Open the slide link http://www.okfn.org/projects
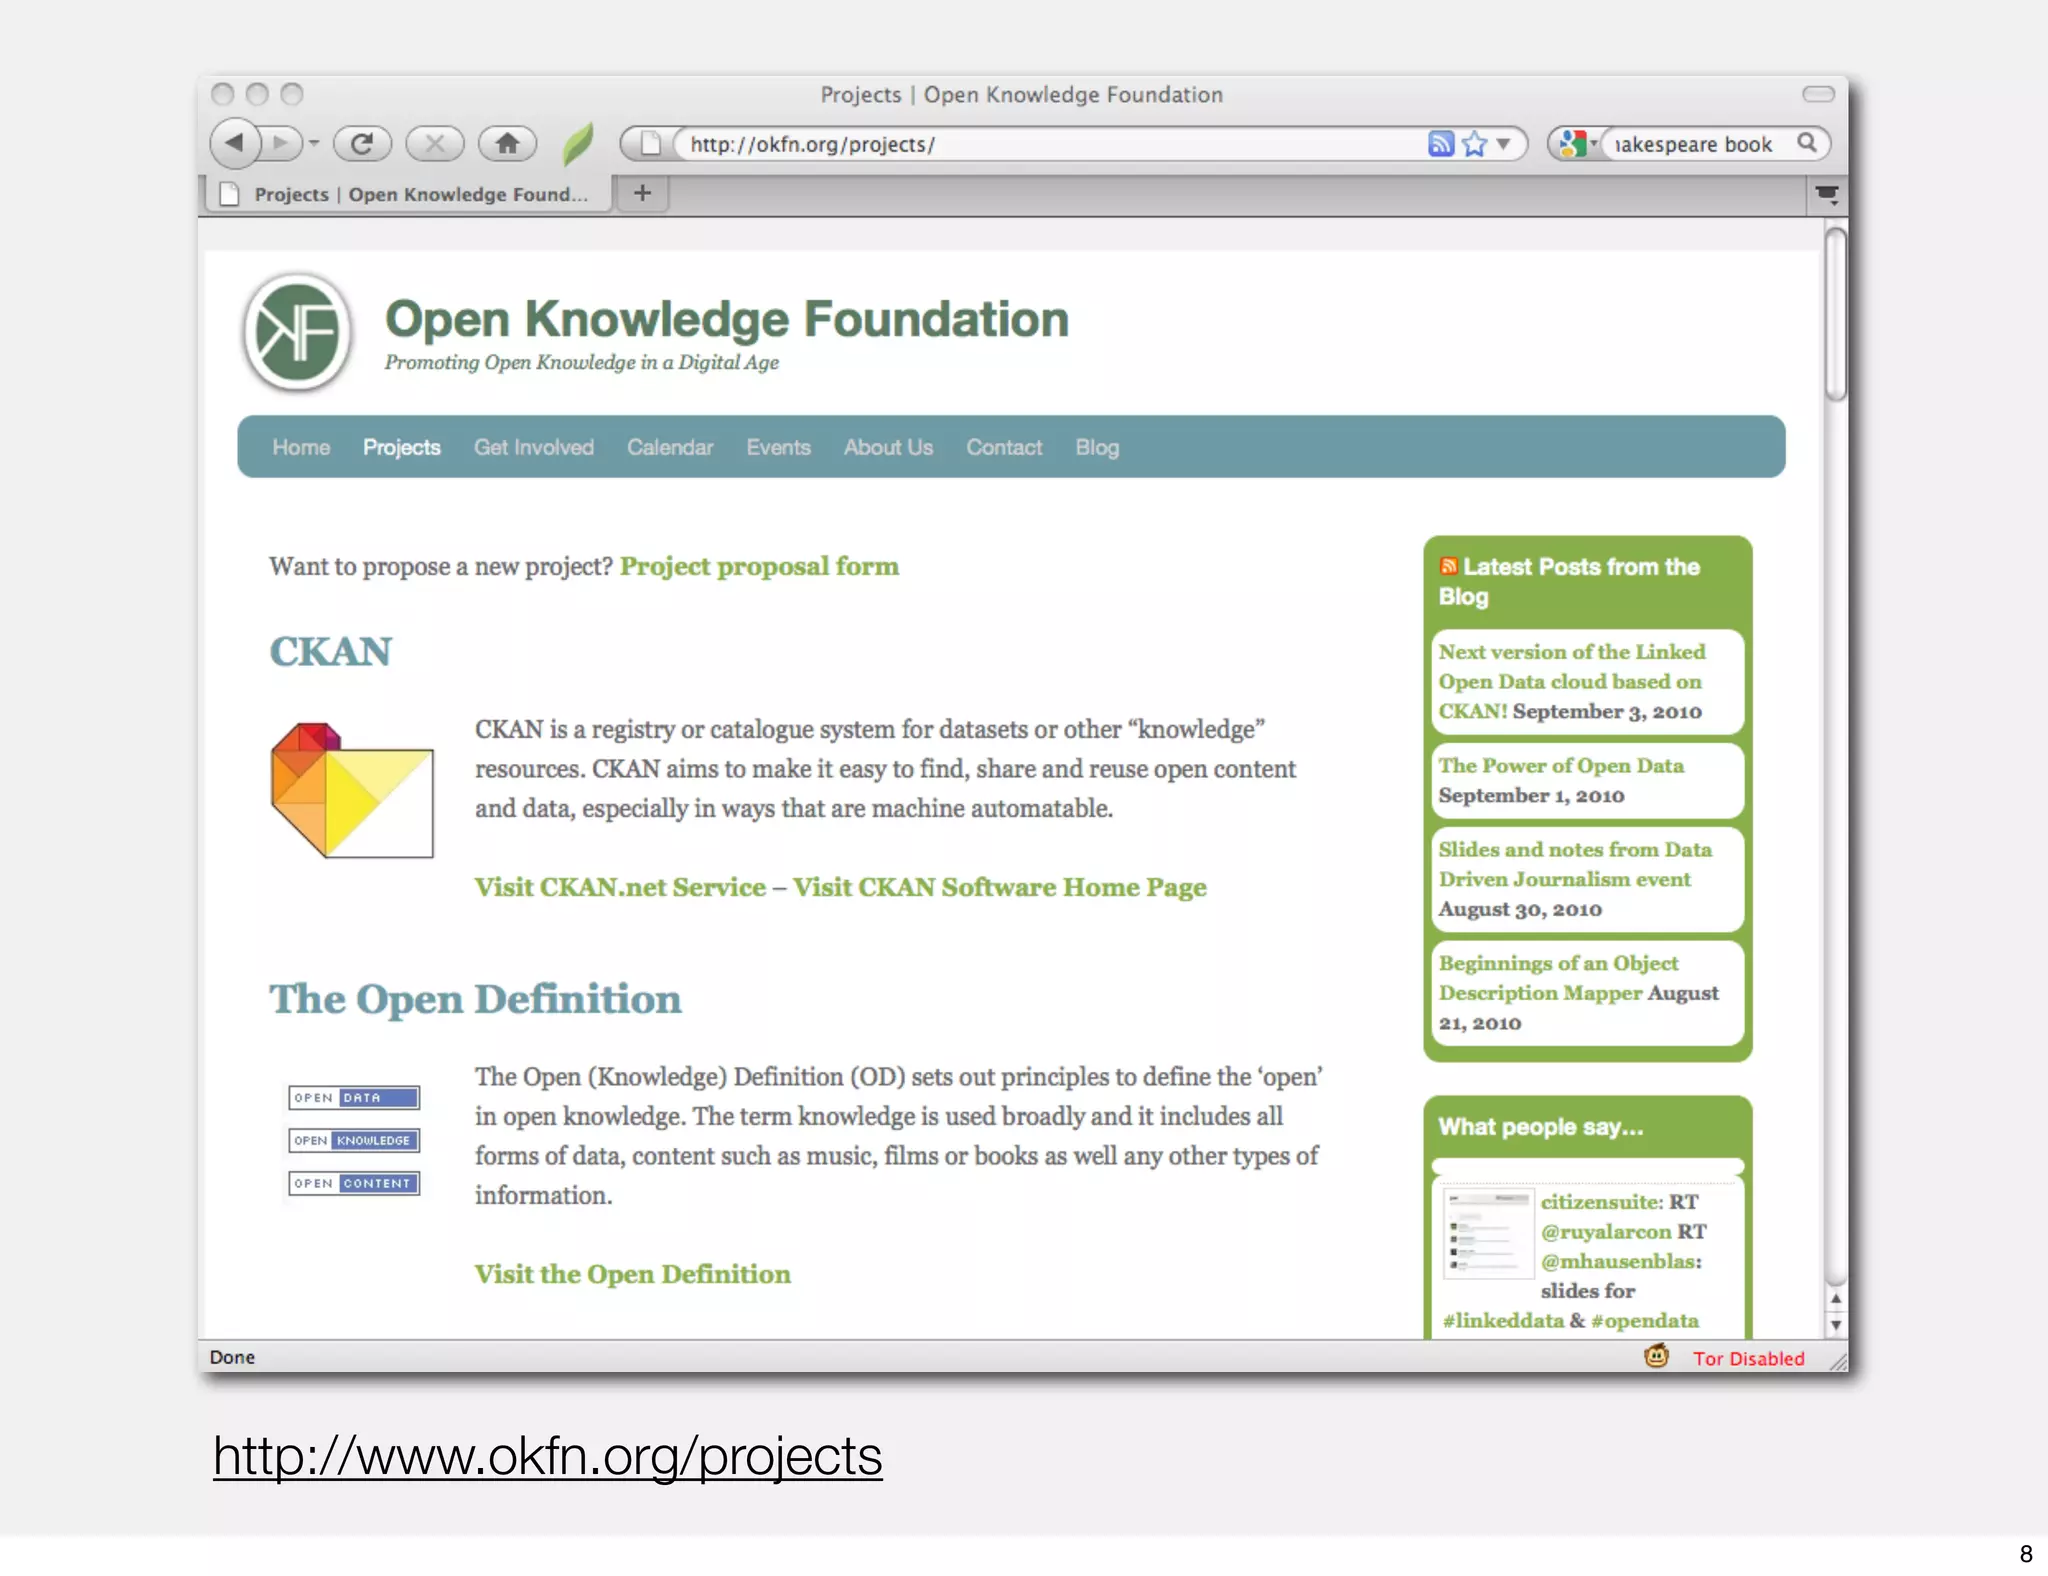 coord(548,1456)
